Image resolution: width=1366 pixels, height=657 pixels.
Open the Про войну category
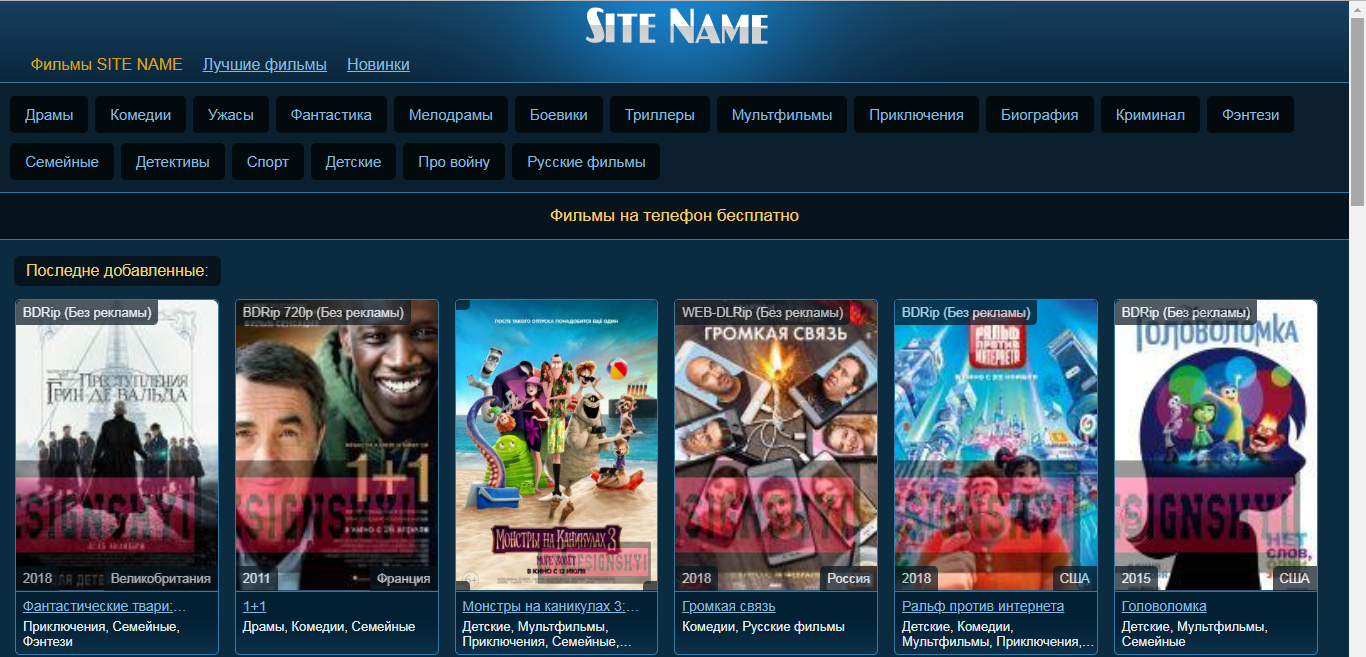click(454, 162)
